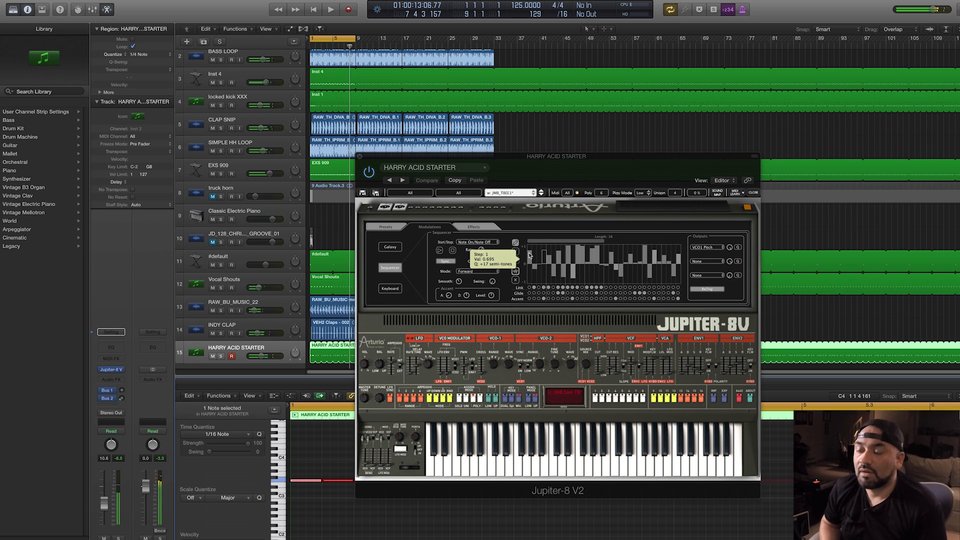The image size is (960, 540).
Task: Switch to the Effects tab in Jupiter-8V
Action: coord(473,227)
